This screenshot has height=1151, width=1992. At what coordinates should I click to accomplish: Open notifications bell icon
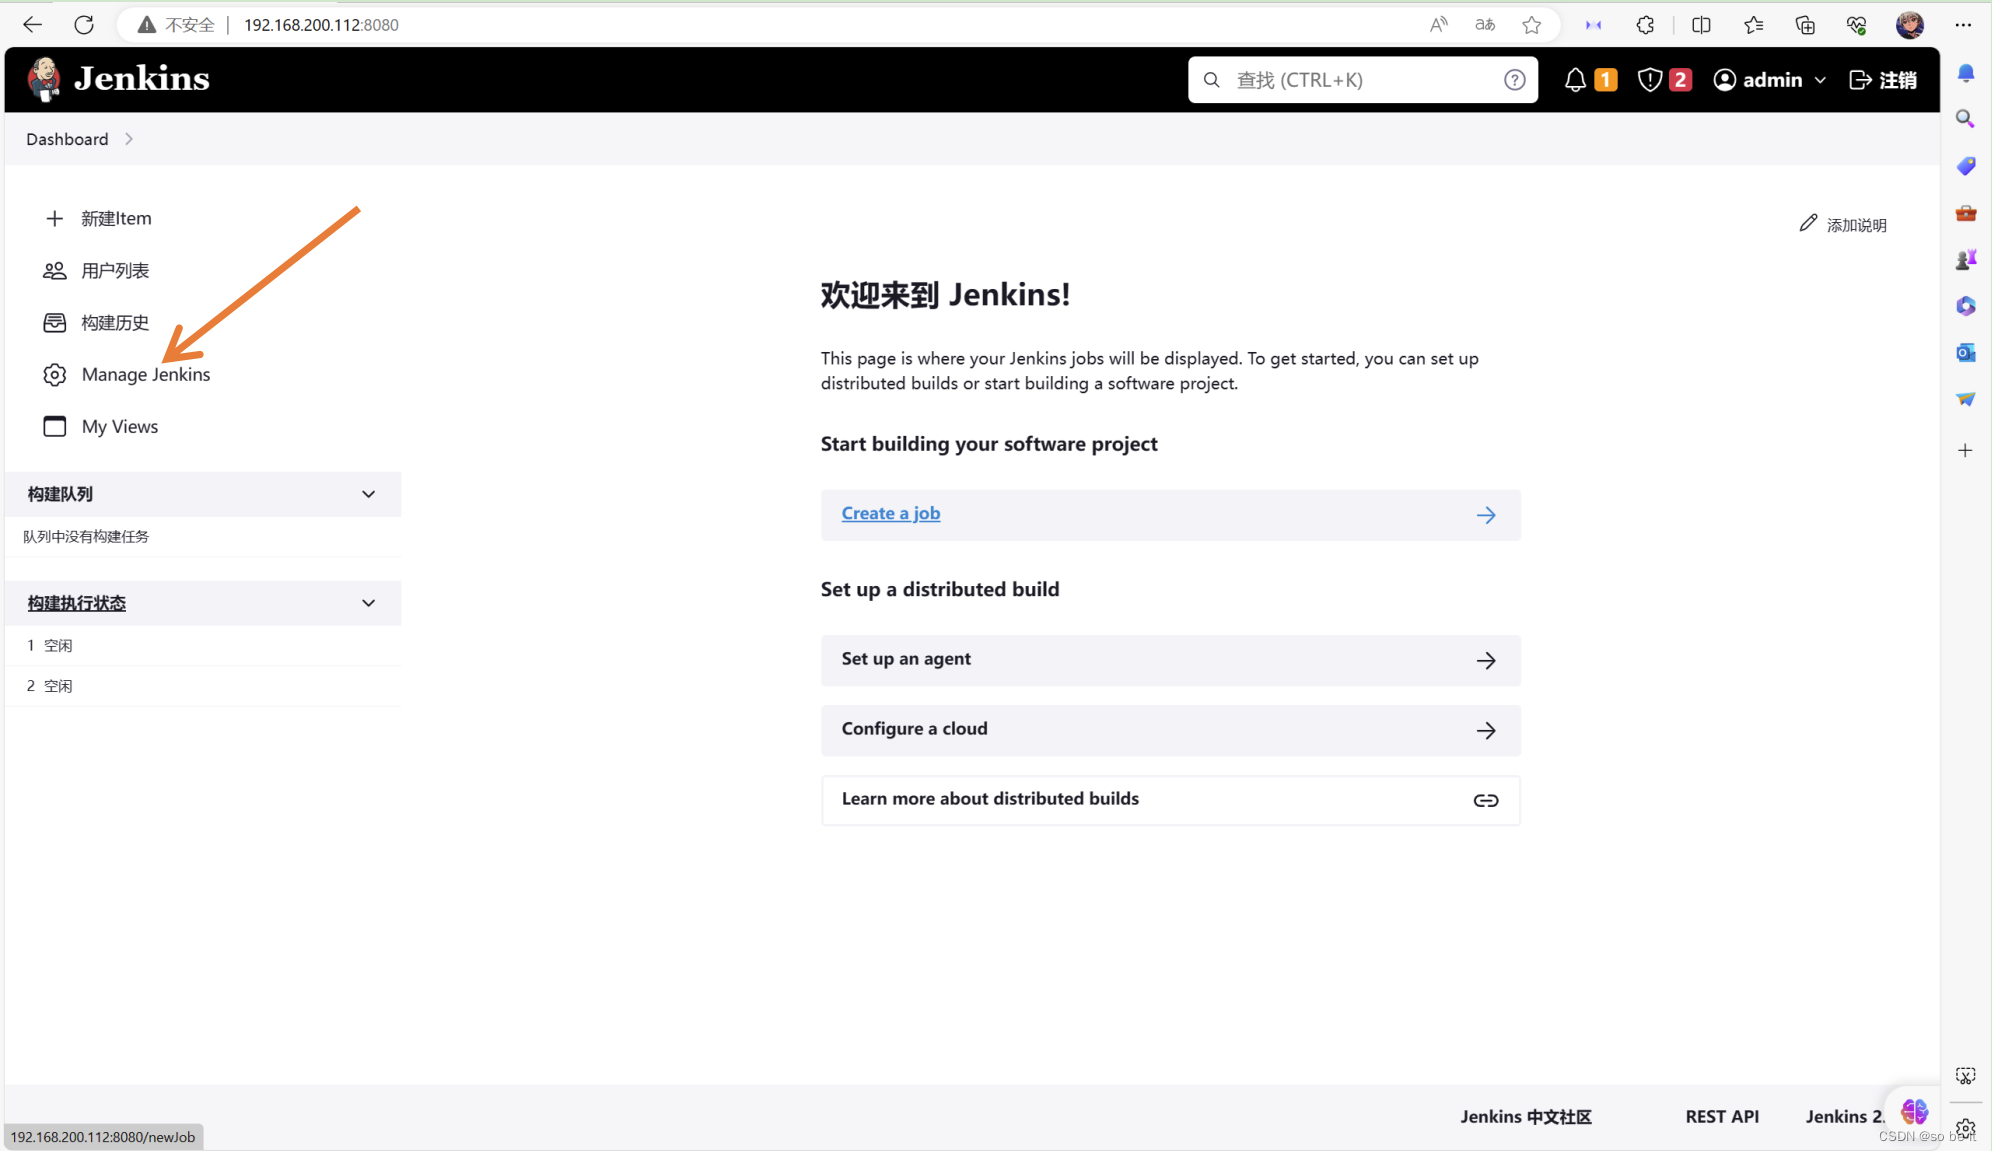1575,80
